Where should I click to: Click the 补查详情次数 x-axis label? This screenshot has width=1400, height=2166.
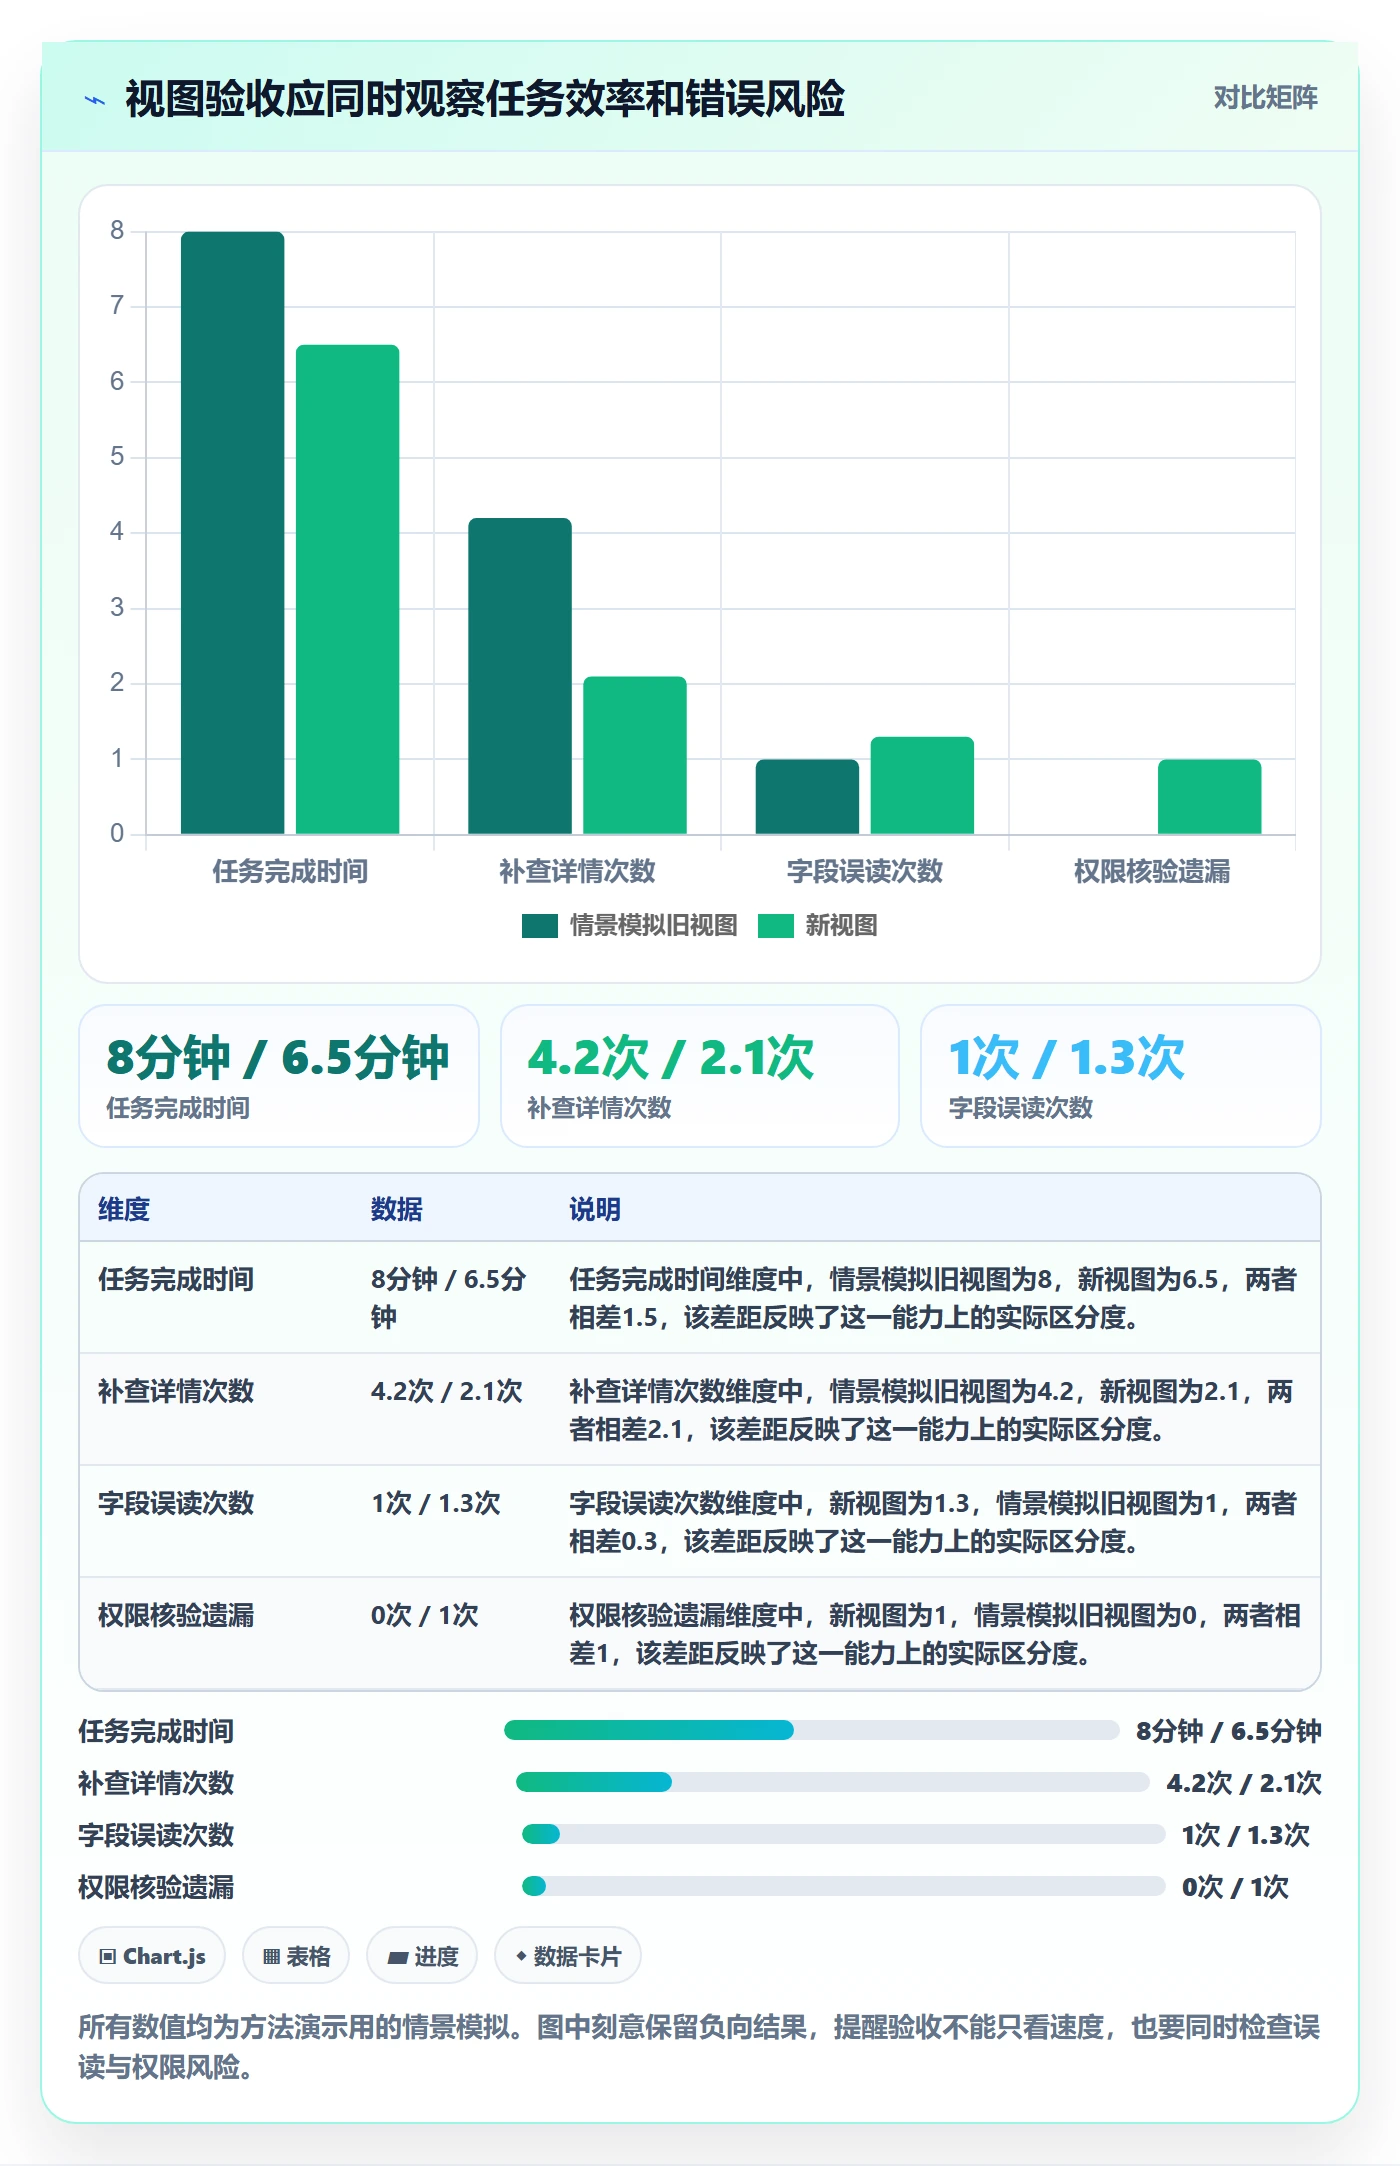click(577, 871)
